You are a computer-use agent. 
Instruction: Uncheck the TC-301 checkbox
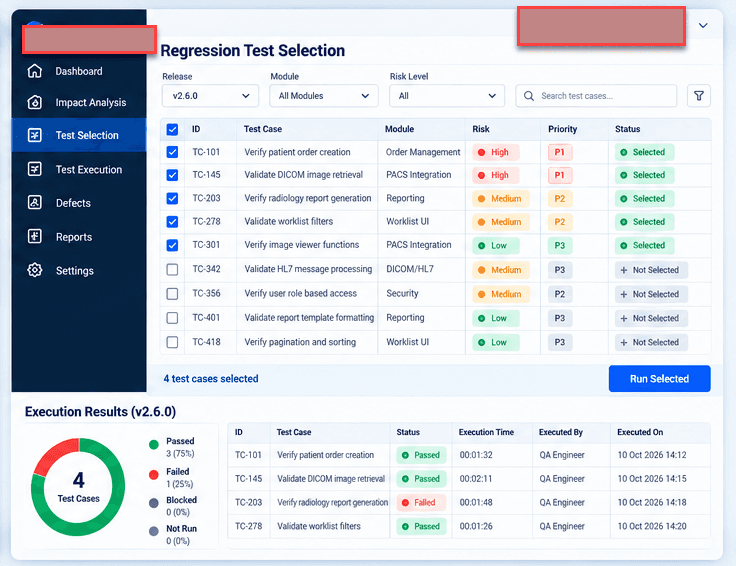point(172,245)
